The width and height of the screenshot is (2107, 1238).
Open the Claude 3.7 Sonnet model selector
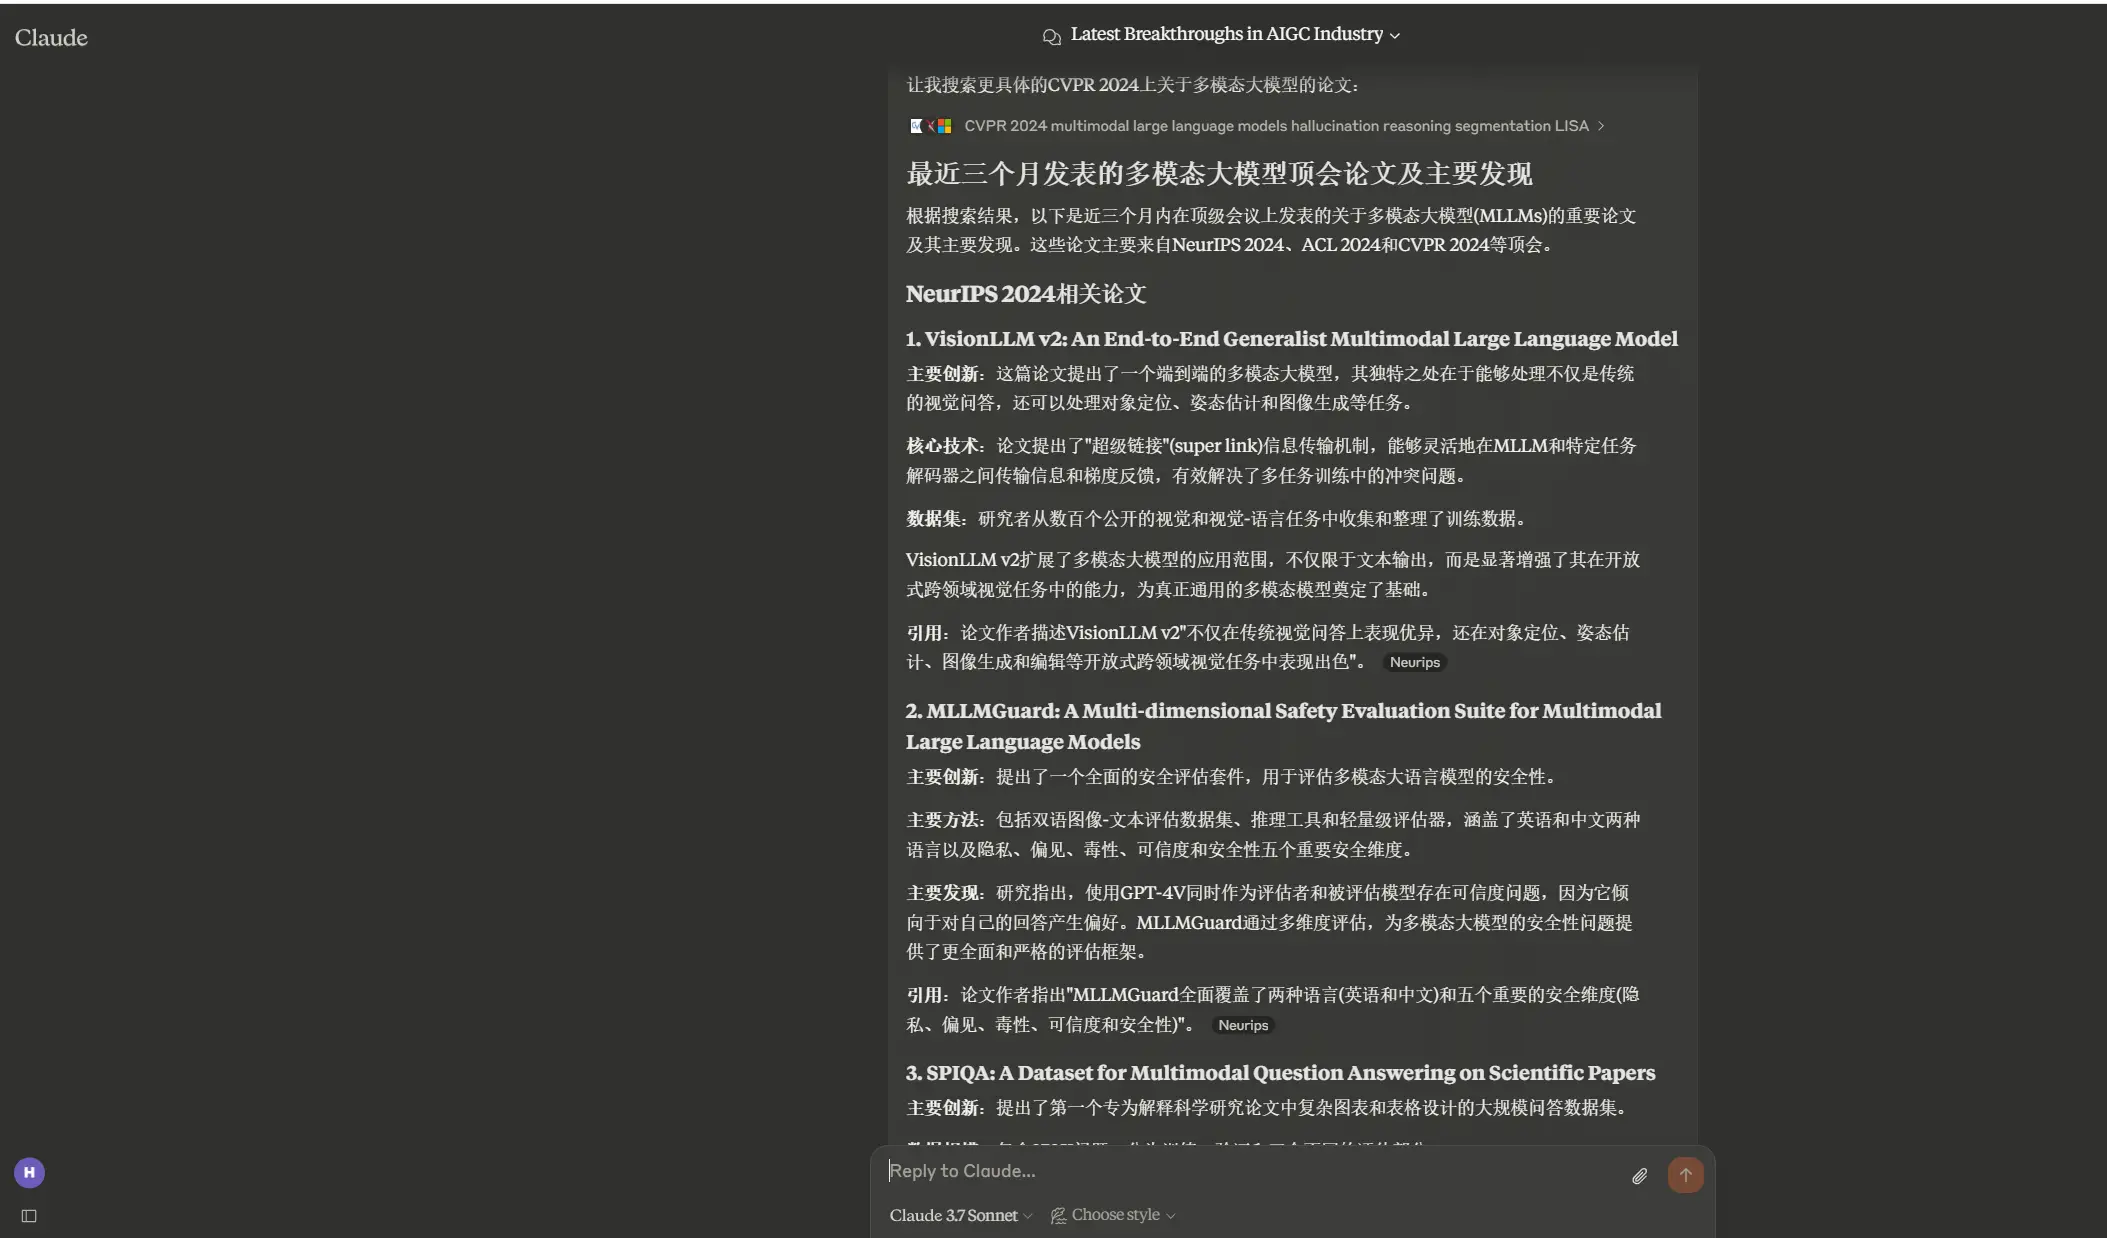960,1215
